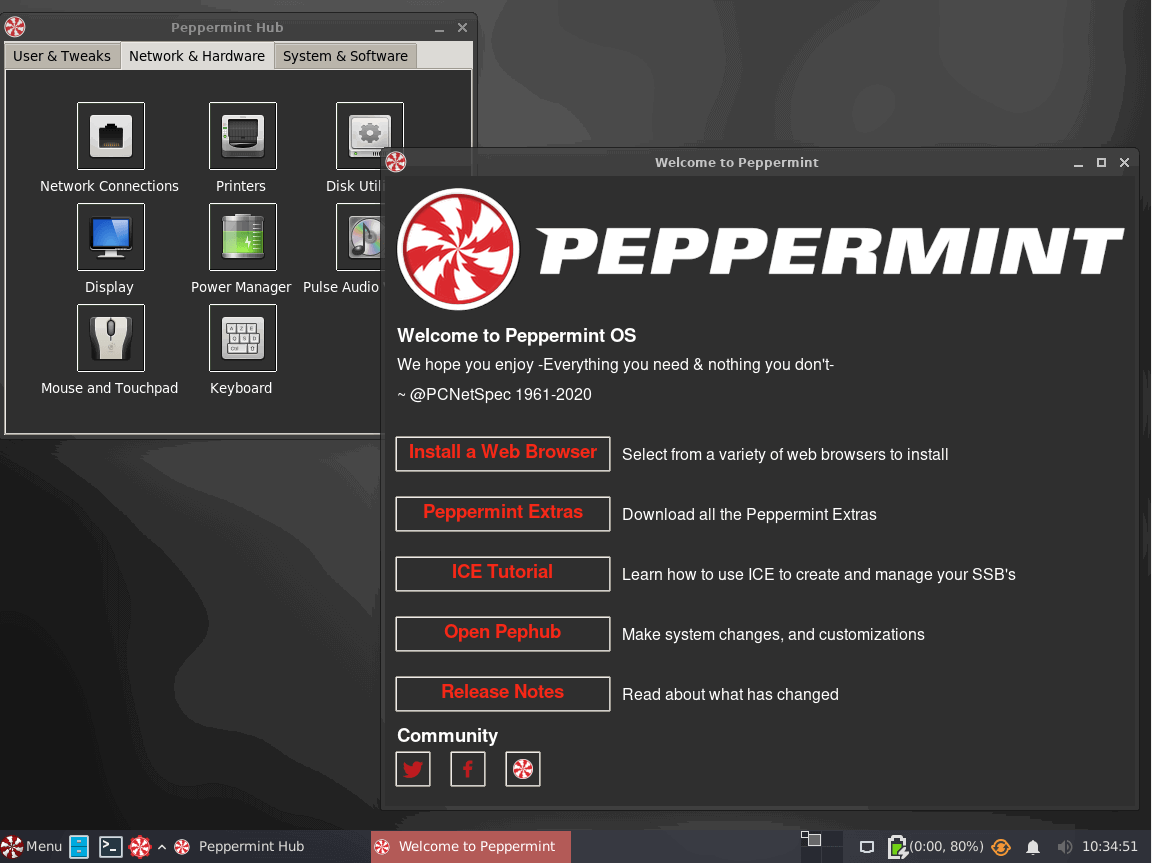Maximize the Welcome to Peppermint window
Viewport: 1152px width, 863px height.
tap(1101, 162)
